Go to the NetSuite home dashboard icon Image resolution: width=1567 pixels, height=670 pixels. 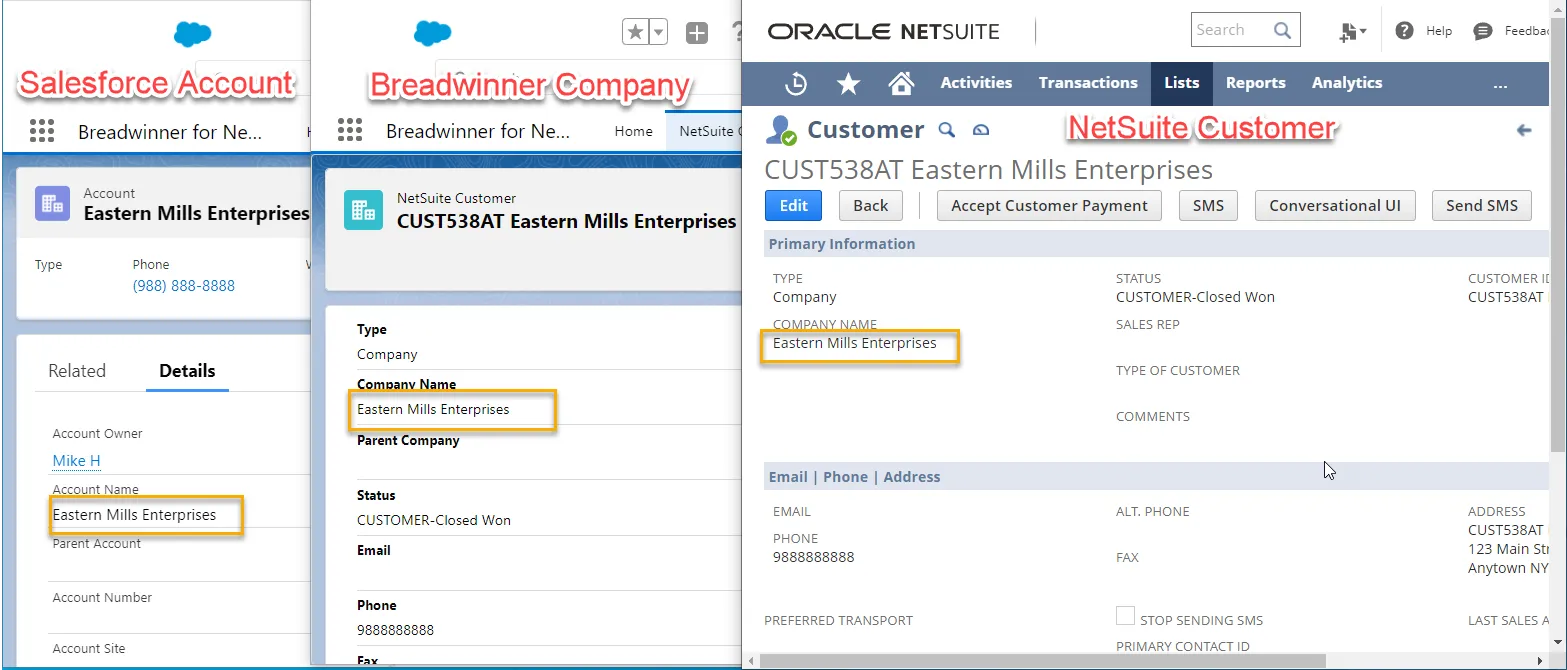901,83
